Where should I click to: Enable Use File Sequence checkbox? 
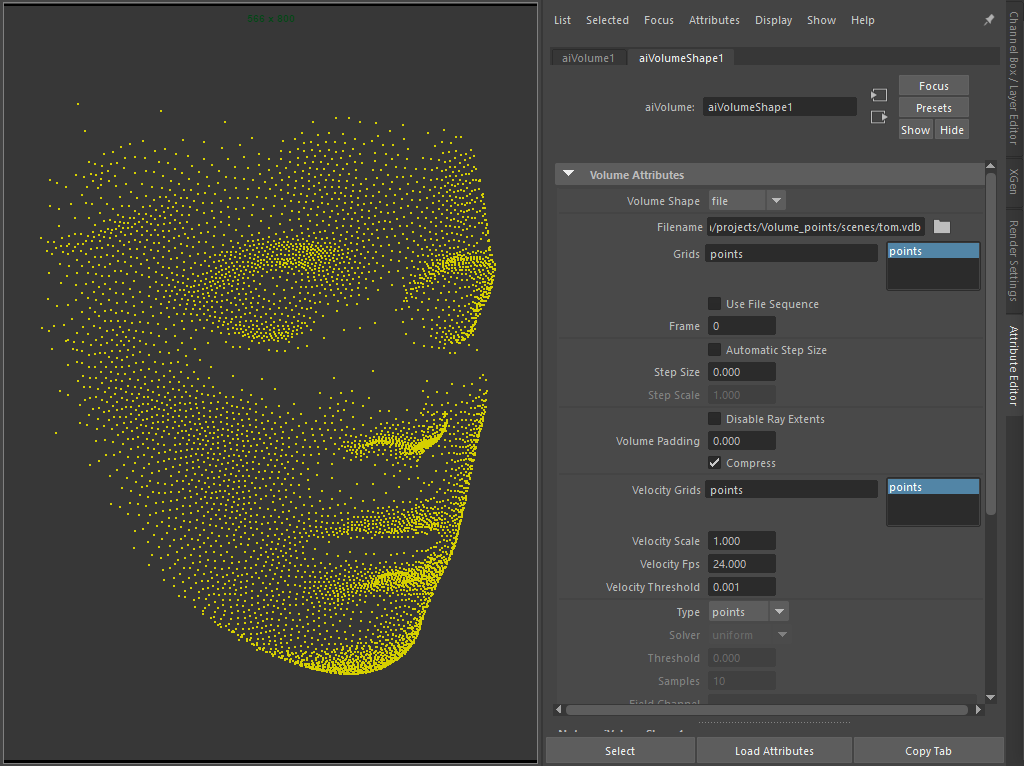coord(715,304)
